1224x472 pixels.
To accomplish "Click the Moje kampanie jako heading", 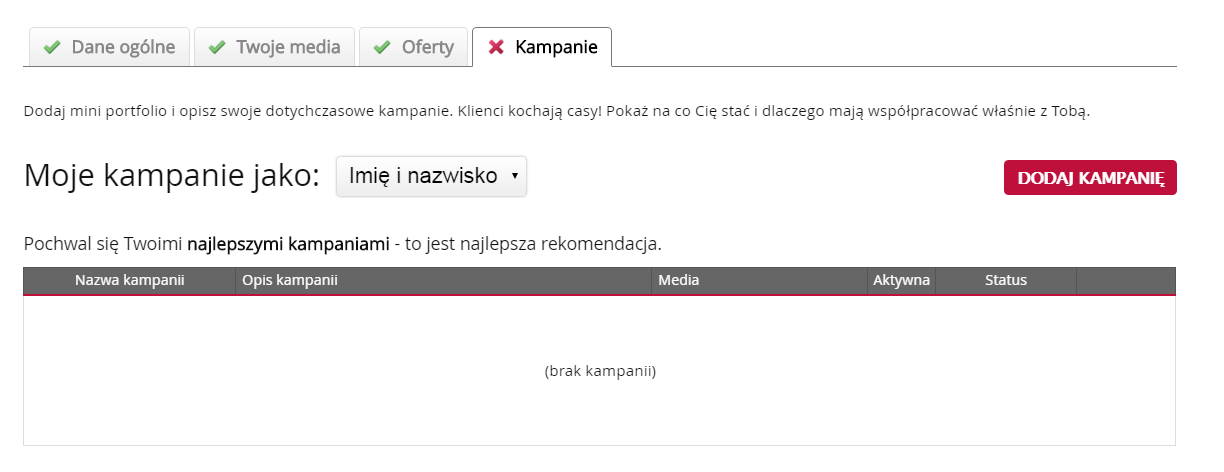I will point(172,177).
